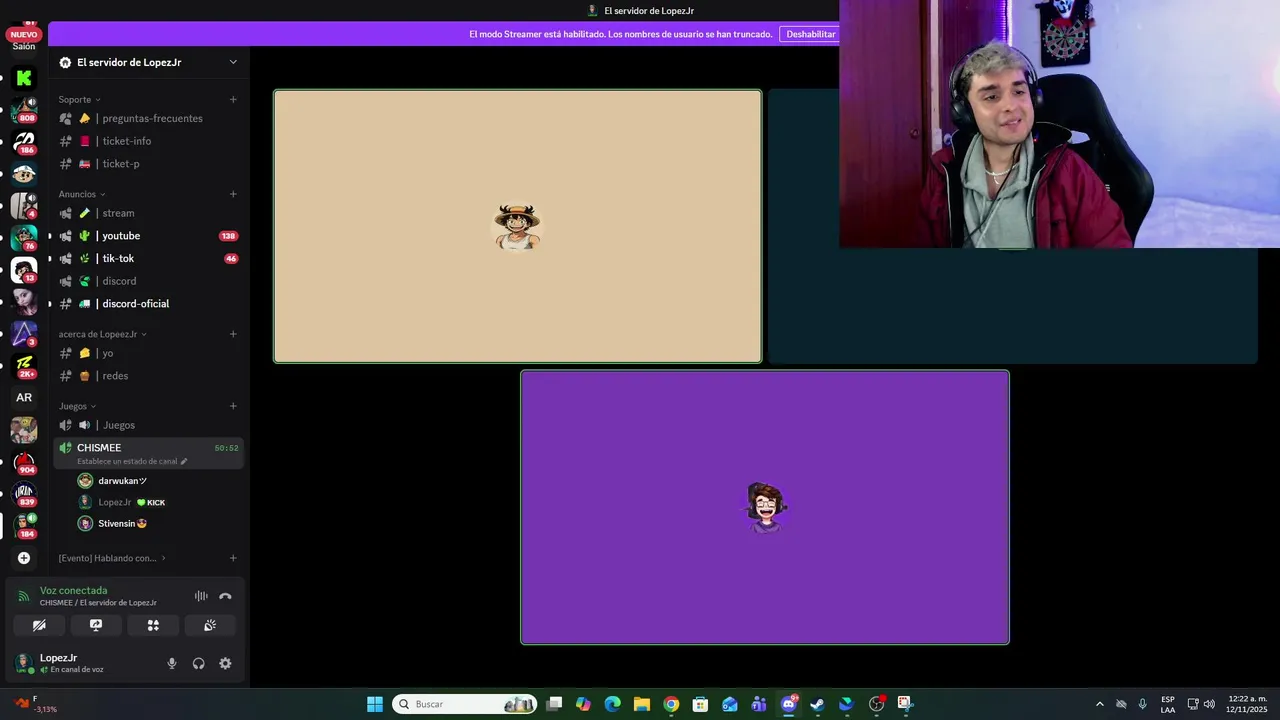Open the server with 186 badge
1280x720 pixels.
click(24, 142)
